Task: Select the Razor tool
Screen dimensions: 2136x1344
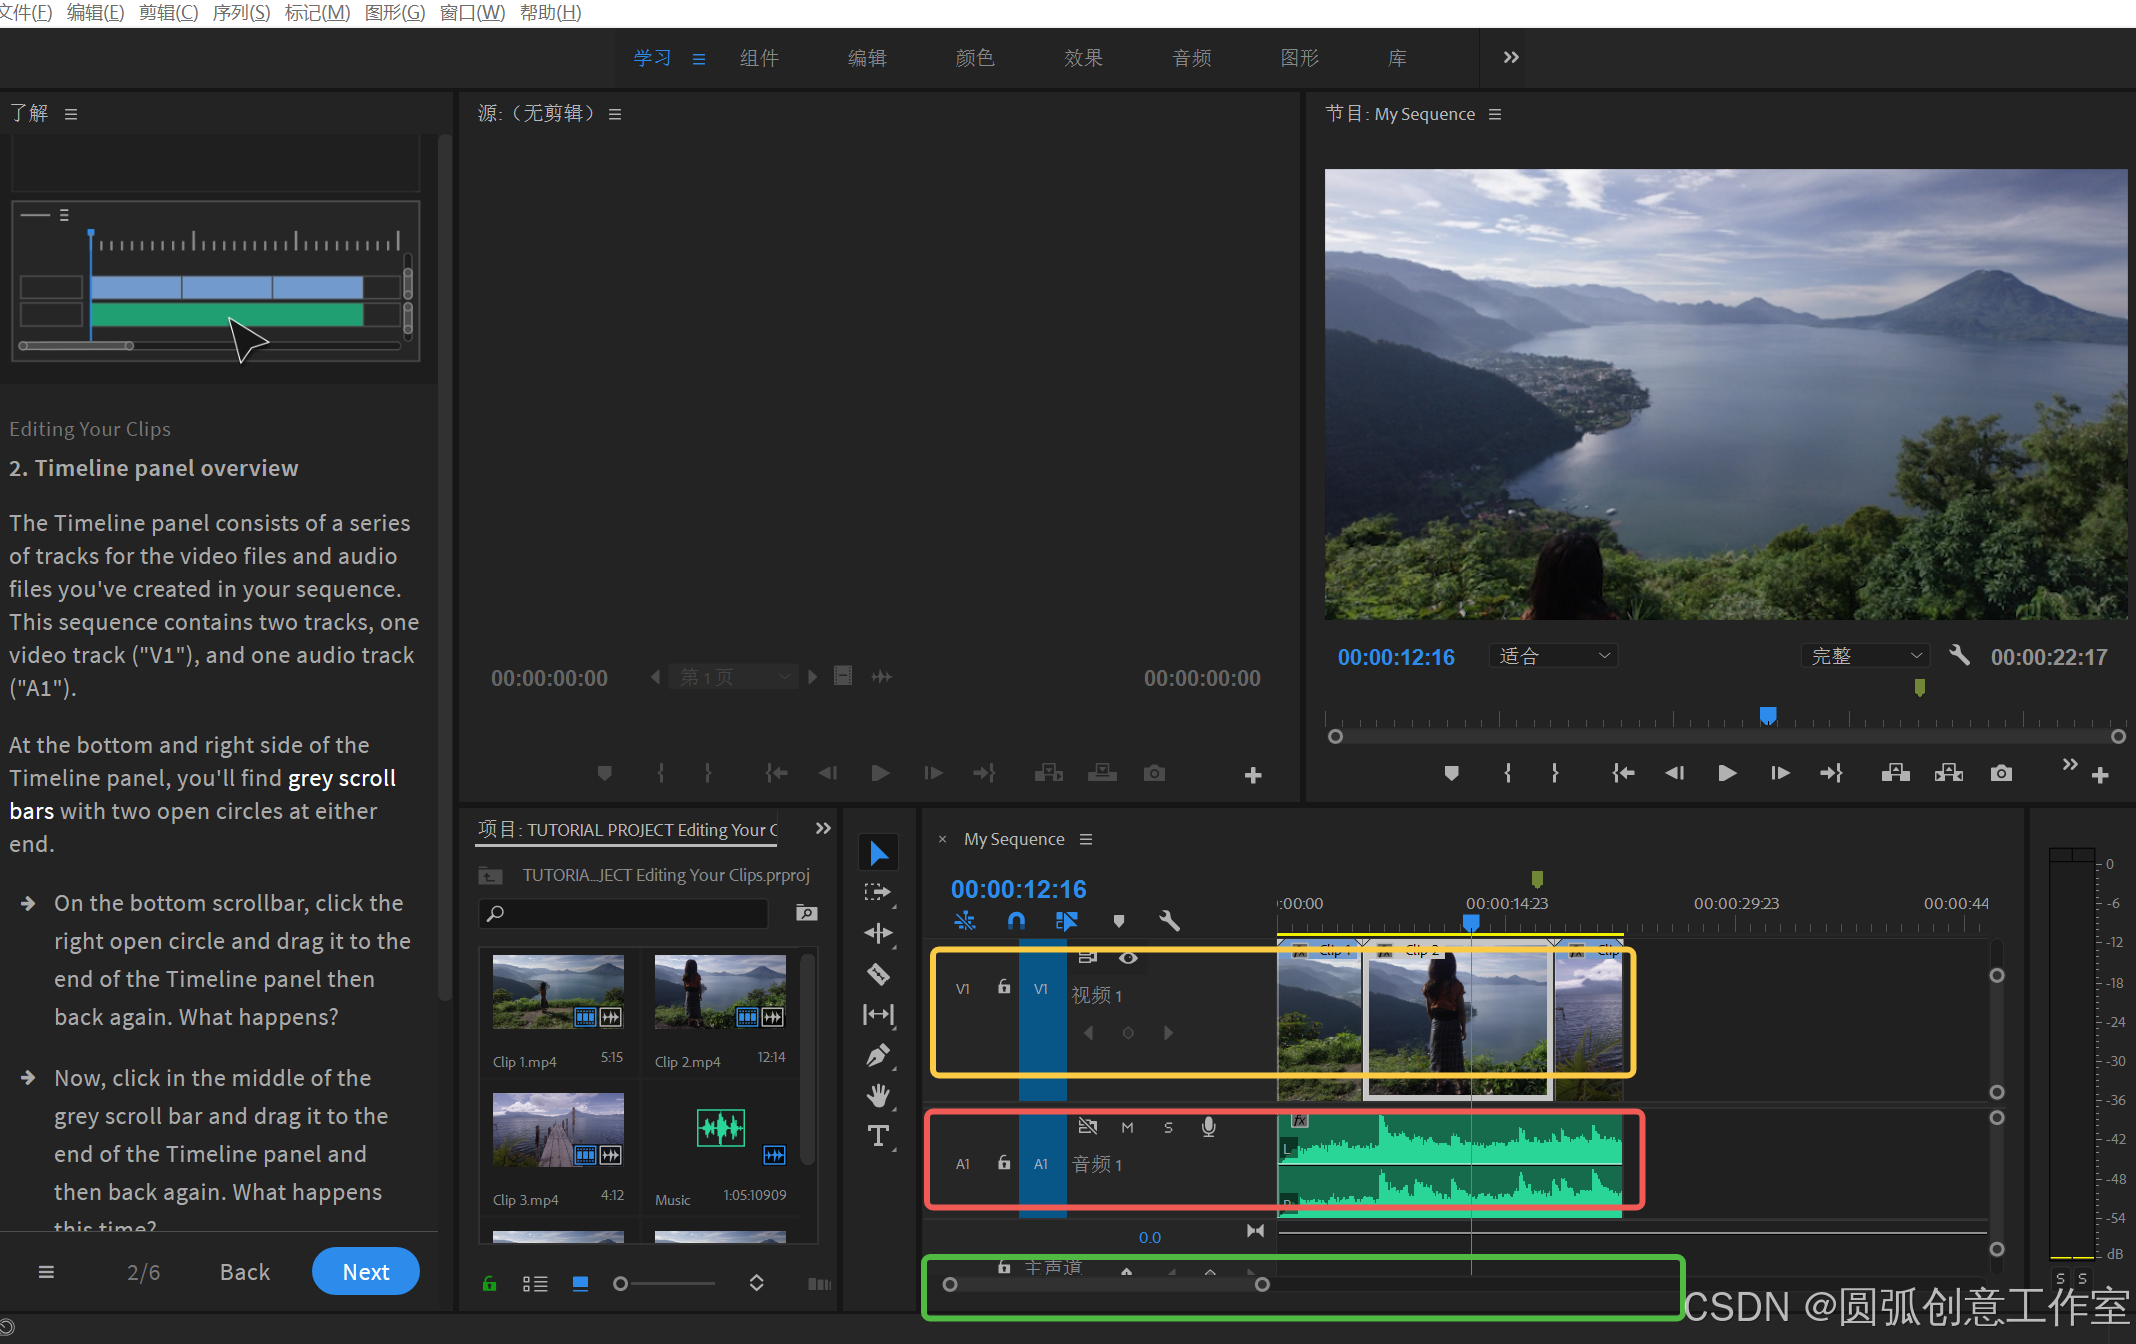Action: tap(878, 974)
